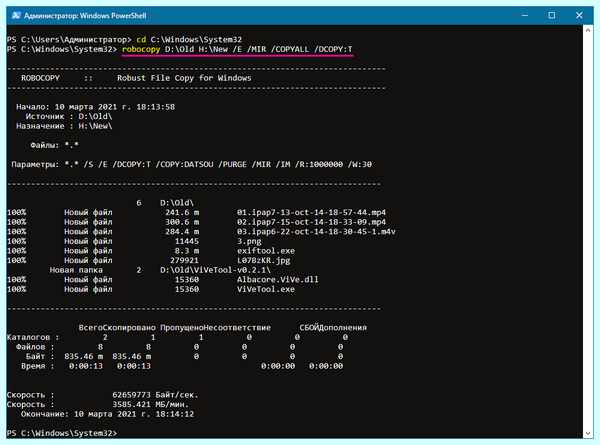This screenshot has width=600, height=445.
Task: Click the '/COPYALL' parameter in command
Action: 289,49
